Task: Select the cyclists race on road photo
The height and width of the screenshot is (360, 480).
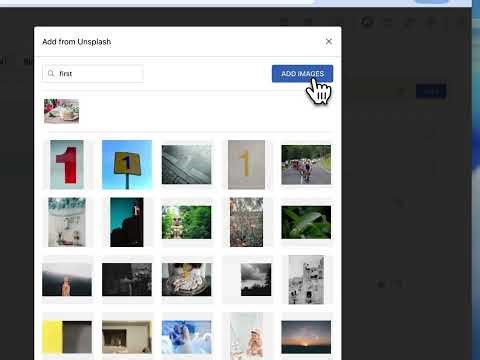Action: tap(306, 164)
